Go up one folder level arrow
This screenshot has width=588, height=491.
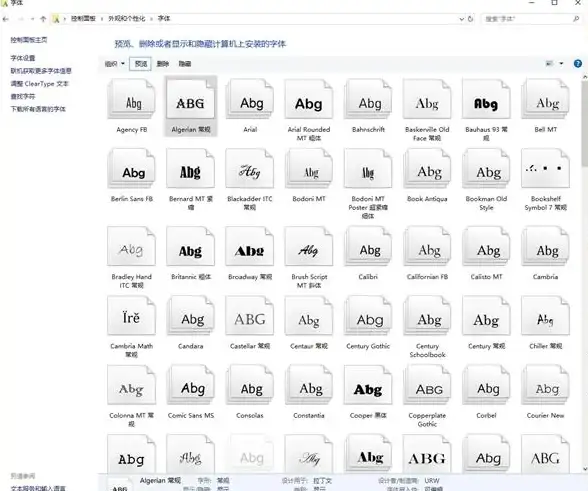[43, 19]
